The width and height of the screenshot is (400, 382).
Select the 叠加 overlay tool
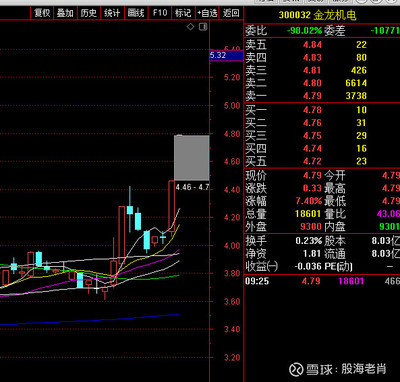[x=65, y=13]
